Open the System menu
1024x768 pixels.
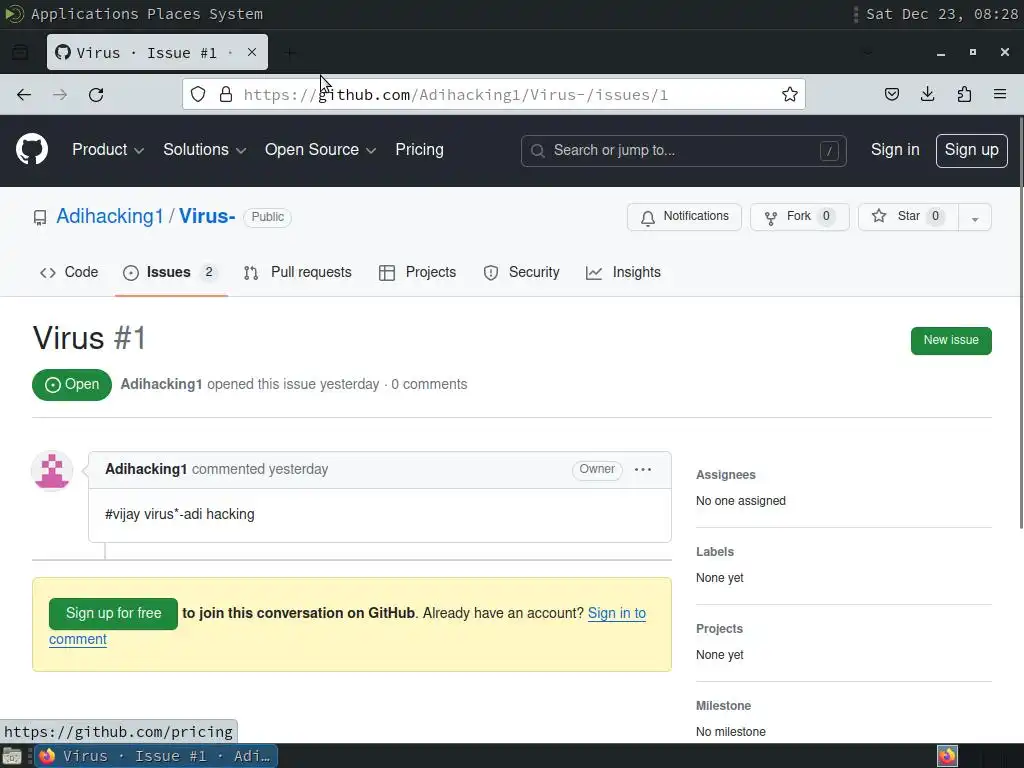coord(236,14)
